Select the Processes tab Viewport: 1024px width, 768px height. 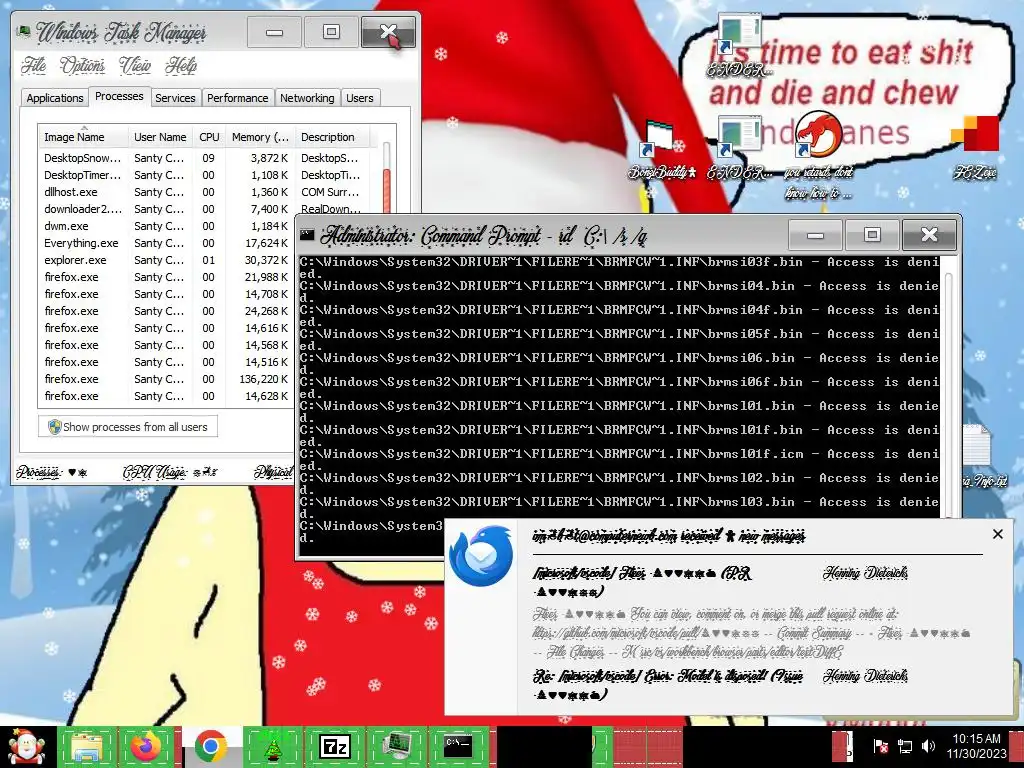(119, 96)
